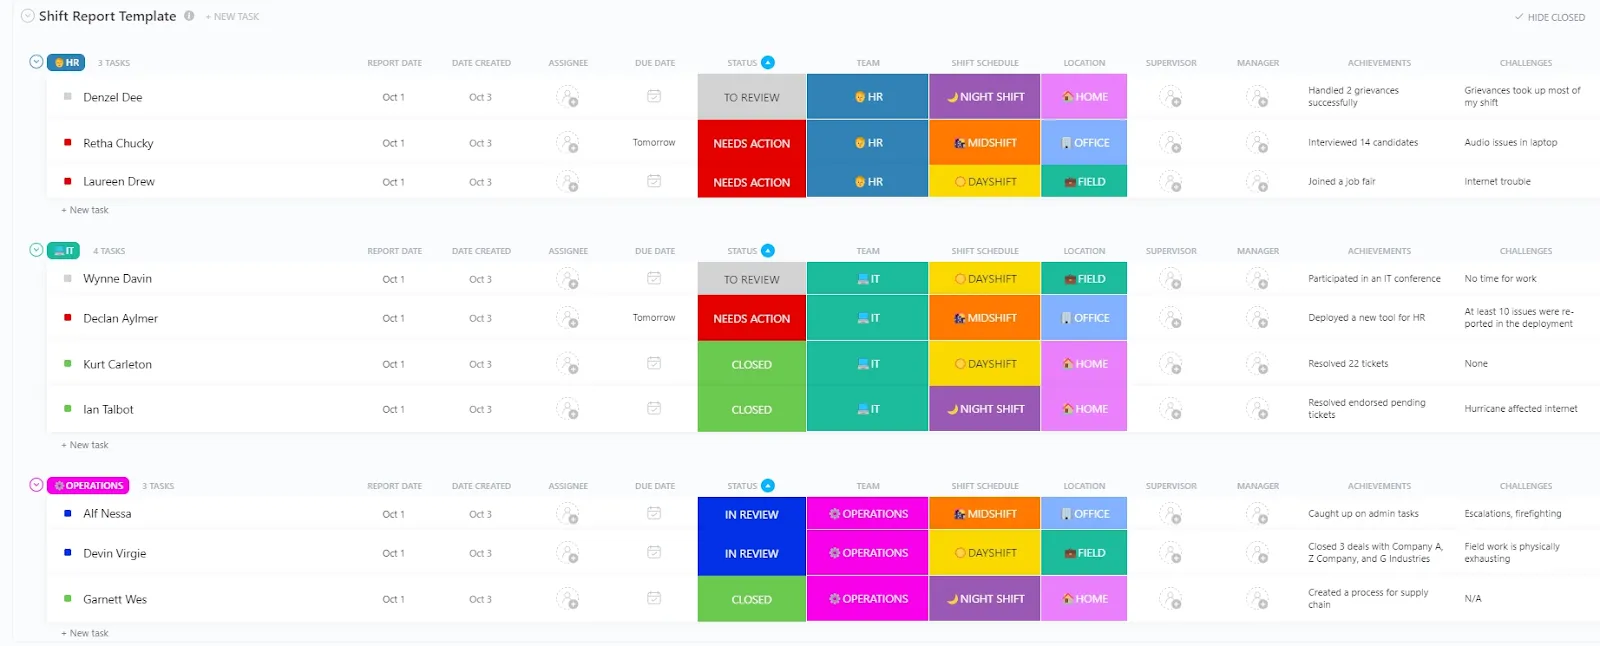Image resolution: width=1600 pixels, height=646 pixels.
Task: Change HR team cell of Laureen Drew
Action: tap(868, 182)
